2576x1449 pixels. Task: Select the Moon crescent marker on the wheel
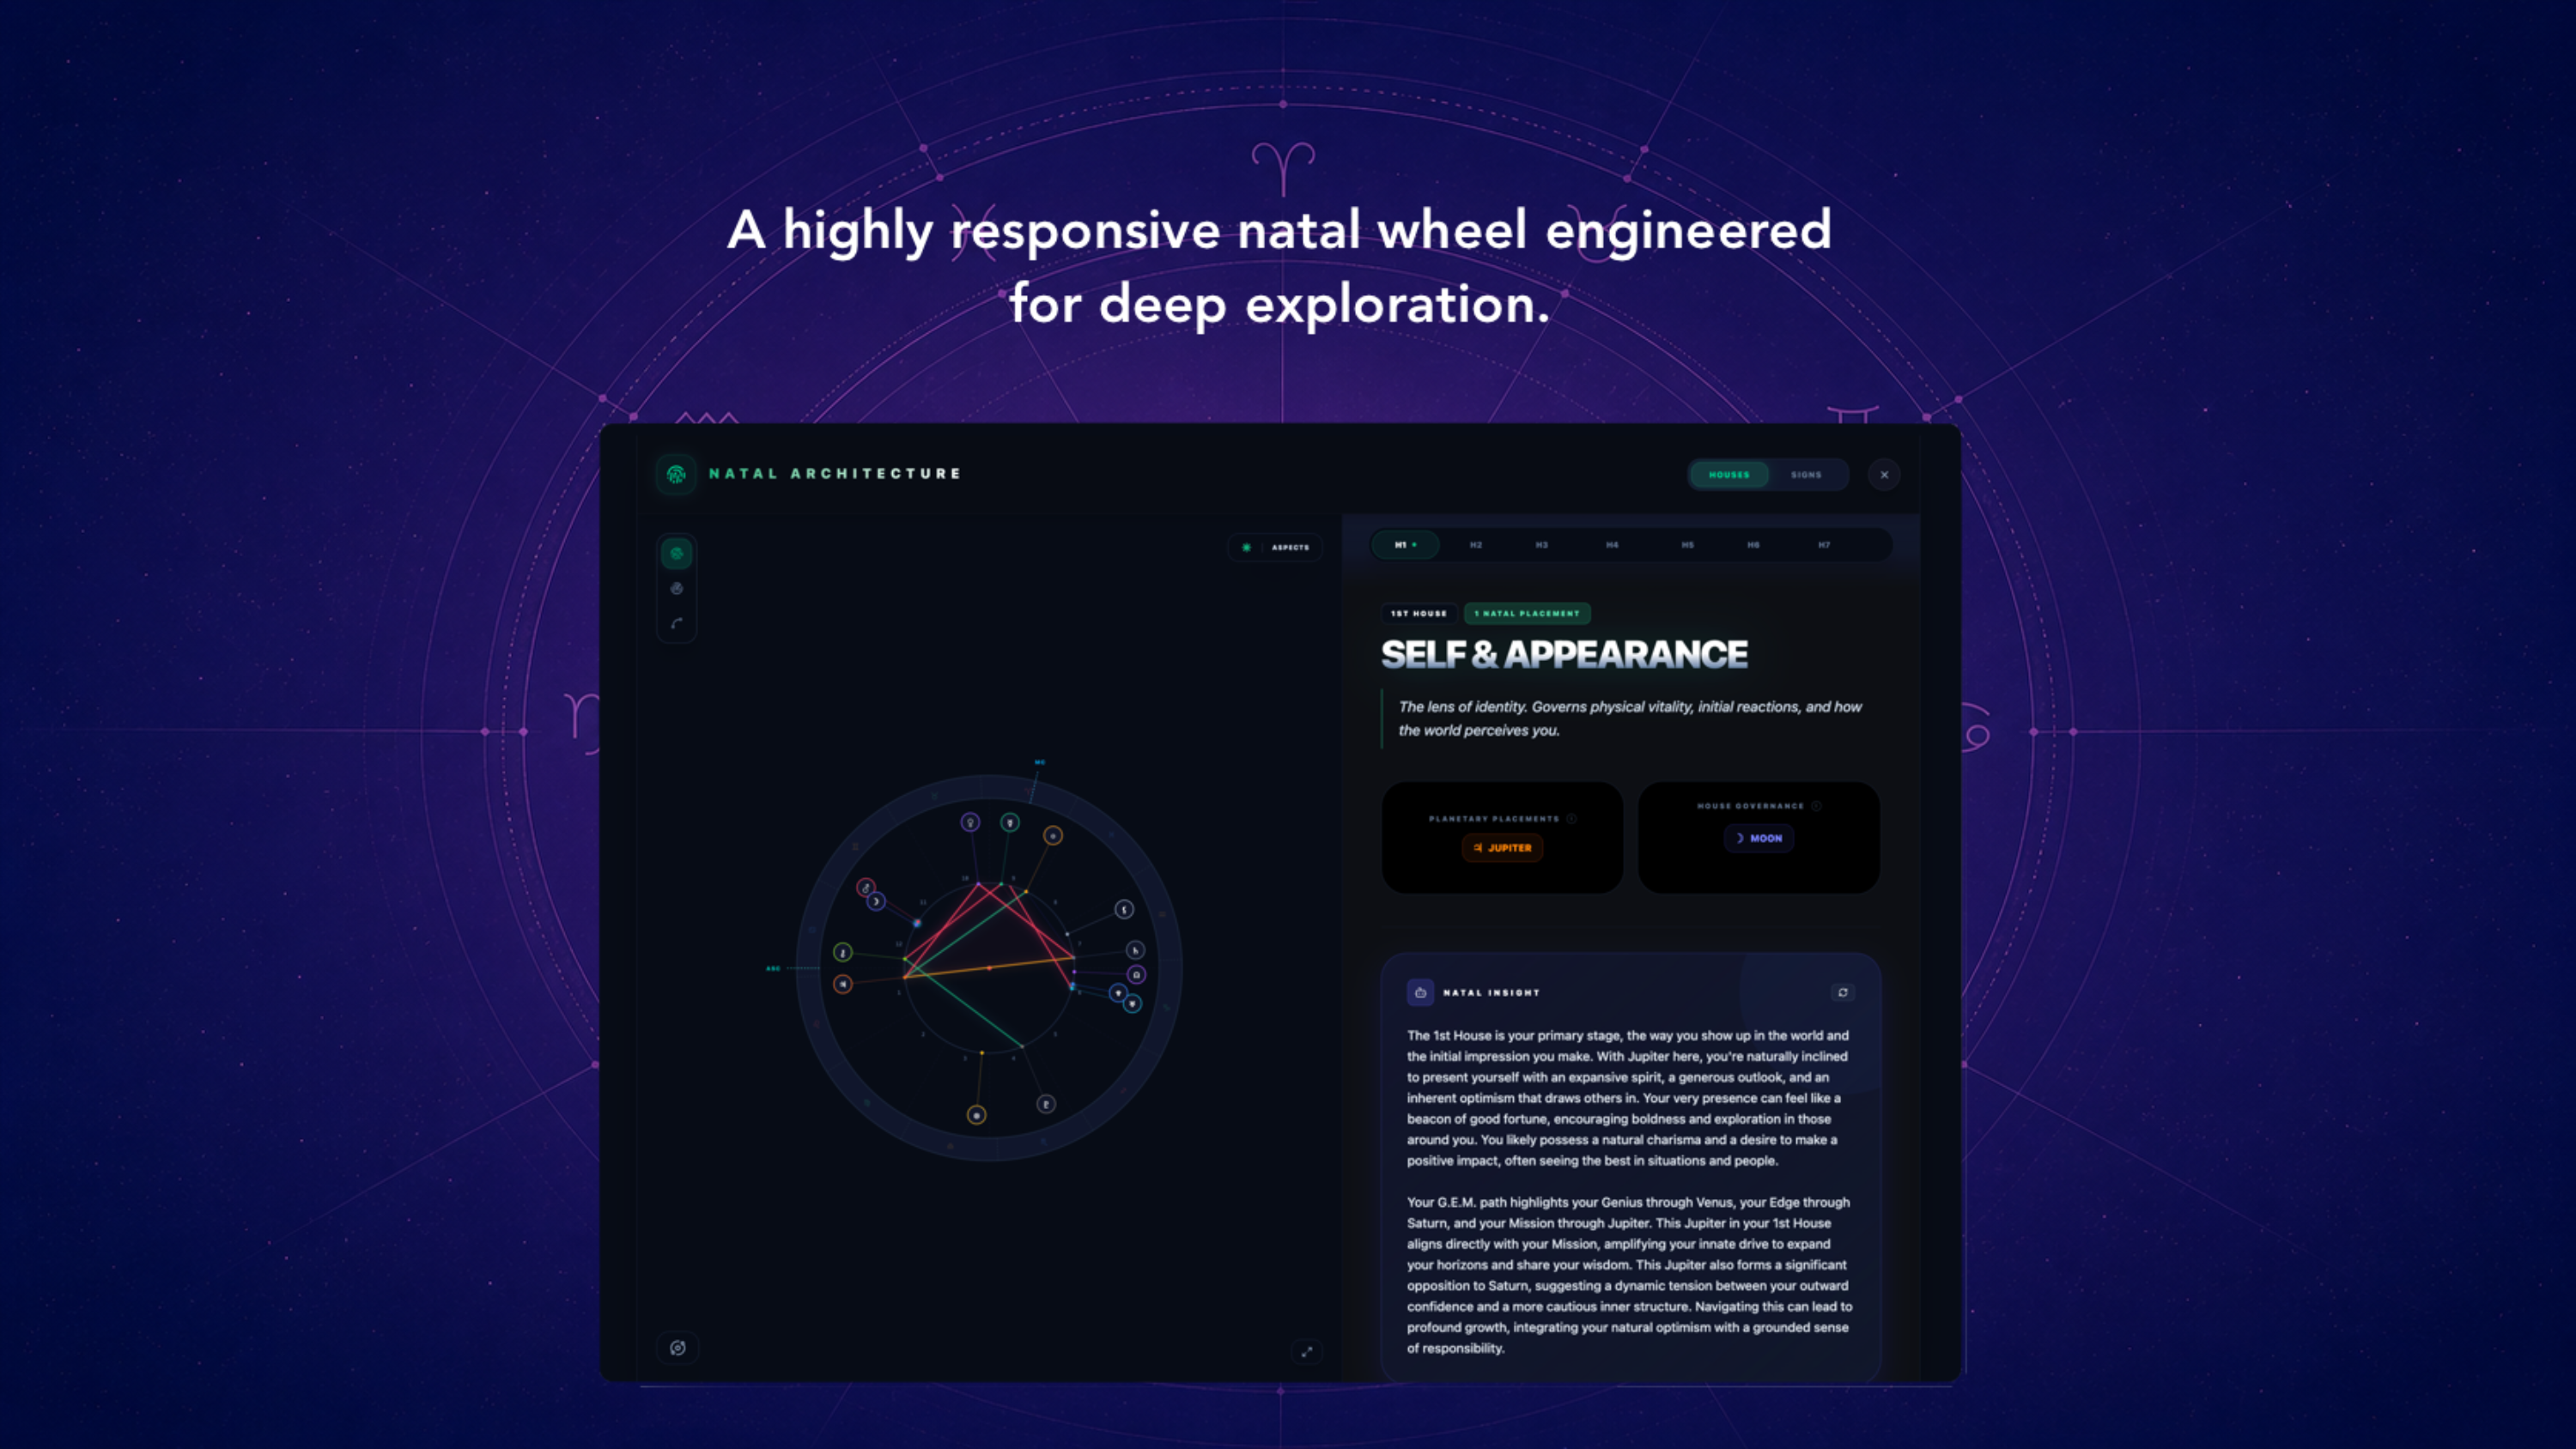coord(876,901)
